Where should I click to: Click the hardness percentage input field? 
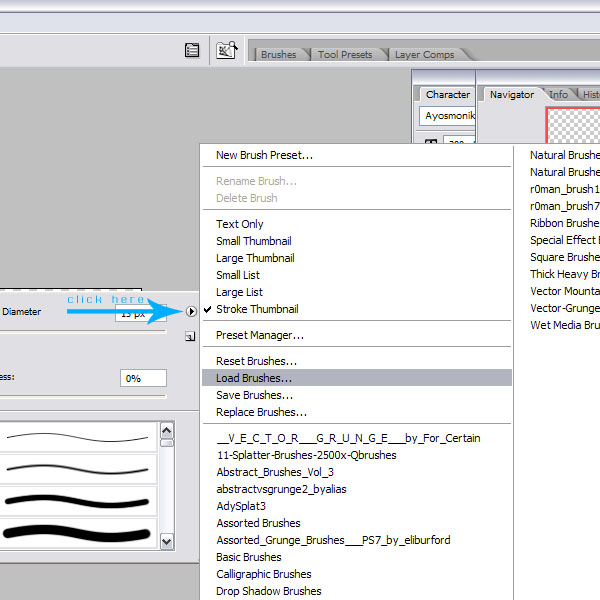(x=143, y=378)
